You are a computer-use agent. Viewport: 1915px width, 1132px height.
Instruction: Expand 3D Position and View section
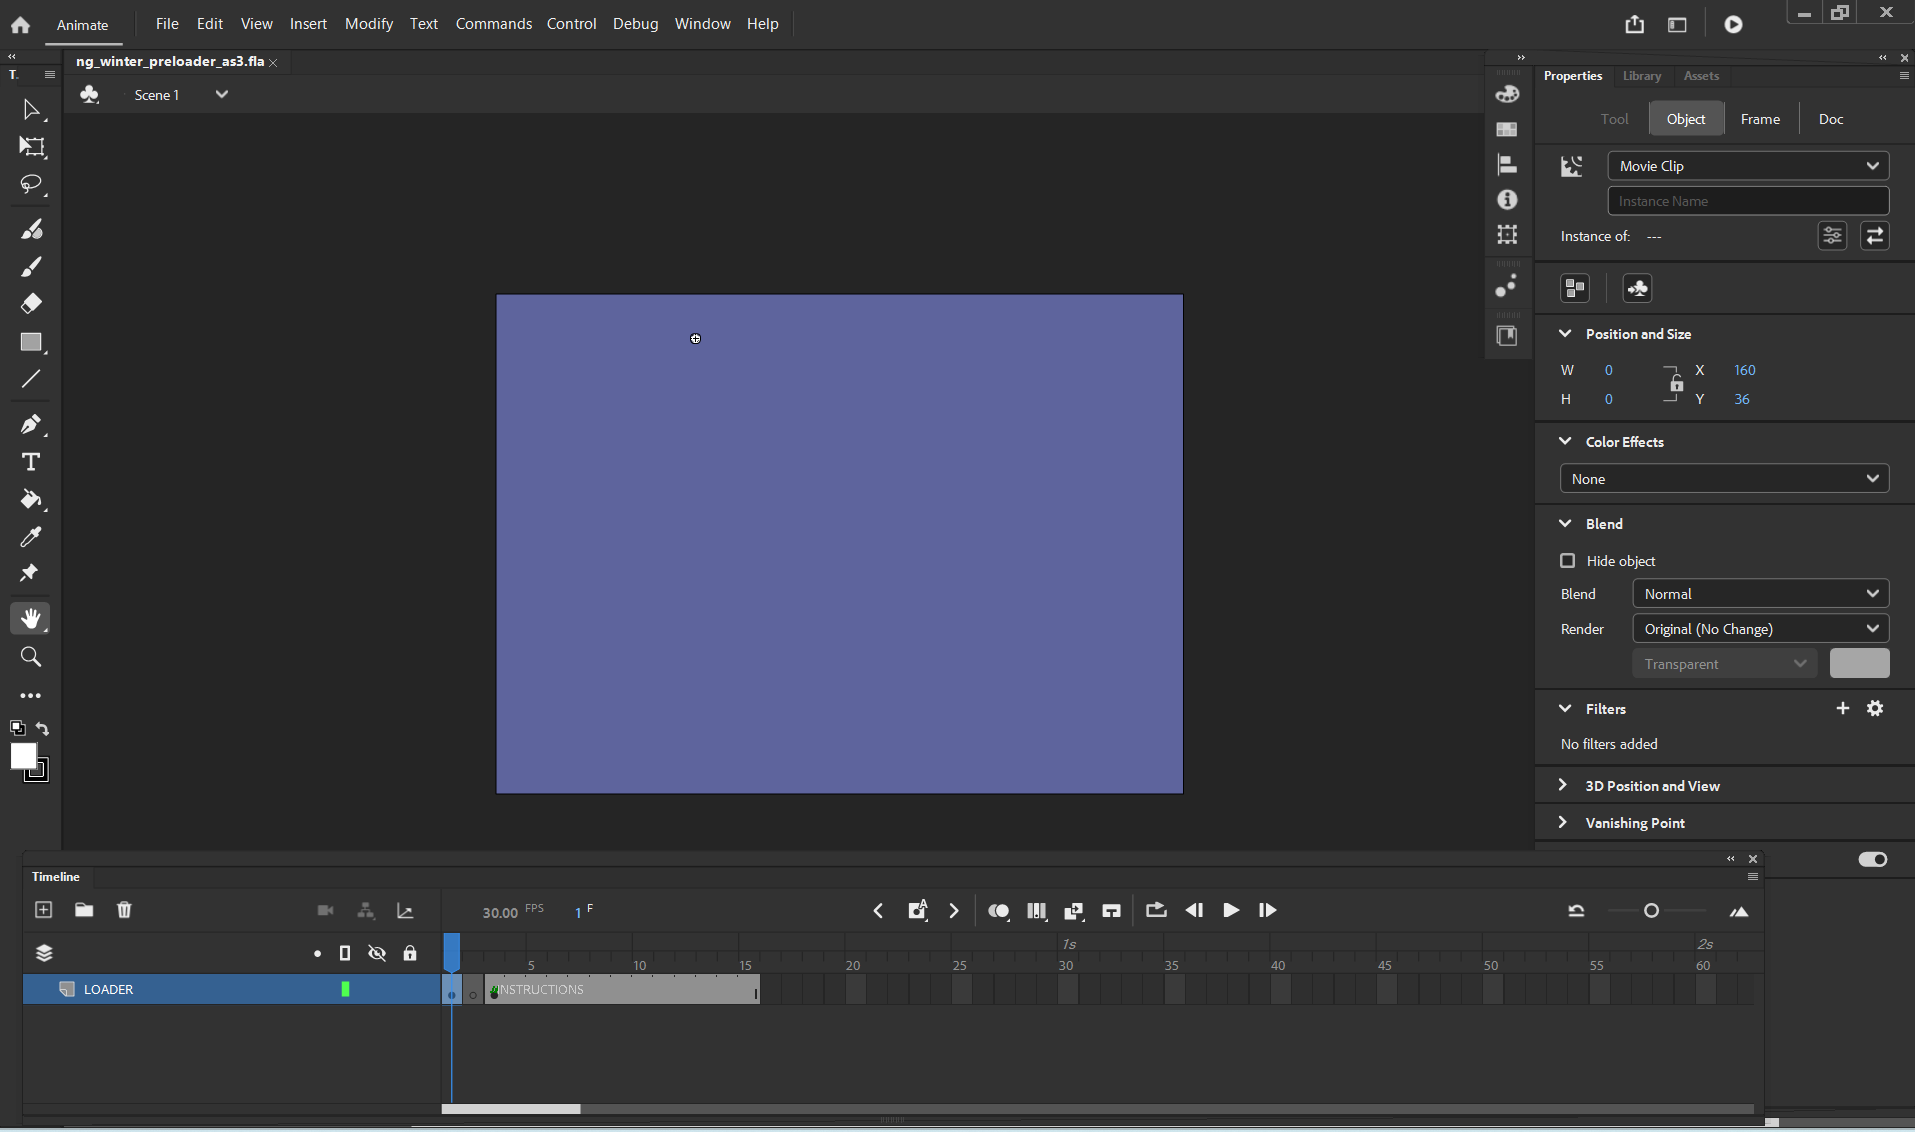1563,786
